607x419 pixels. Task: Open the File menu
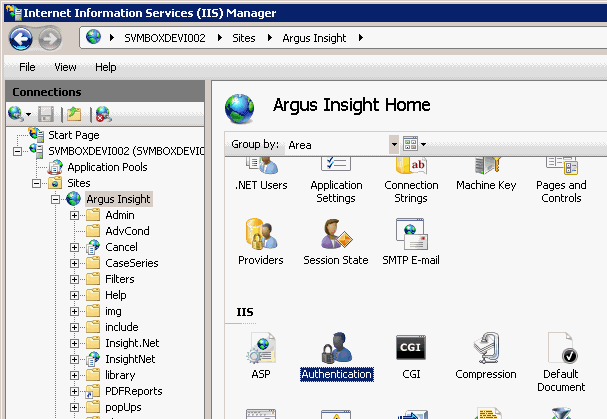(x=27, y=67)
